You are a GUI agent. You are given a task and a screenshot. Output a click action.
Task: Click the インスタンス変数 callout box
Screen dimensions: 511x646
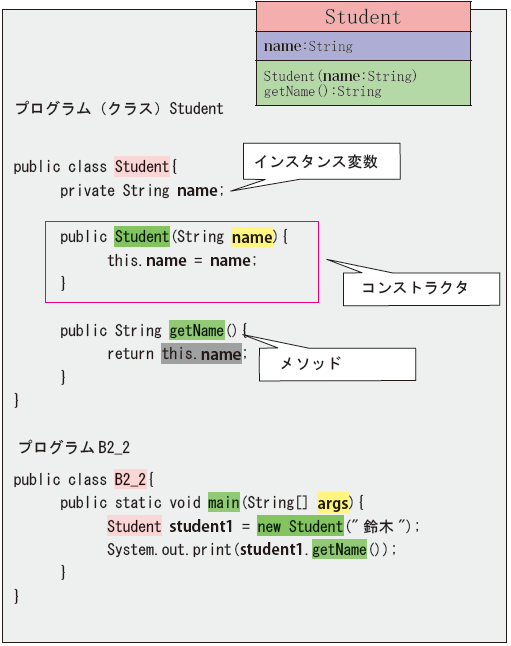321,162
